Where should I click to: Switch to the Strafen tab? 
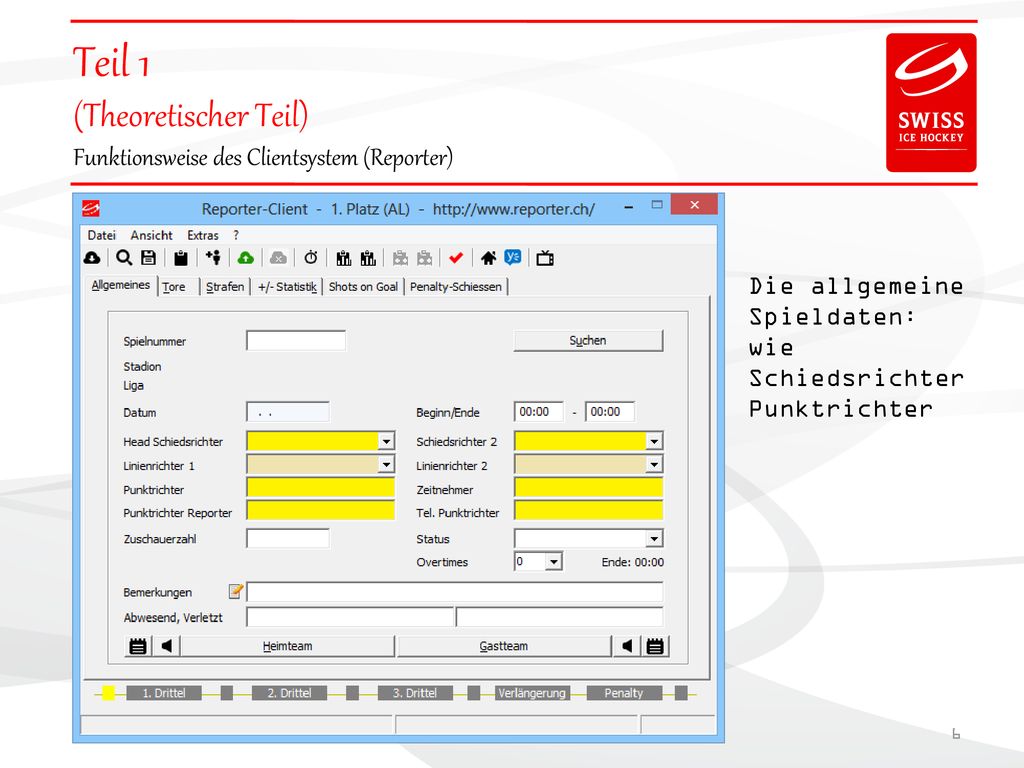(225, 287)
